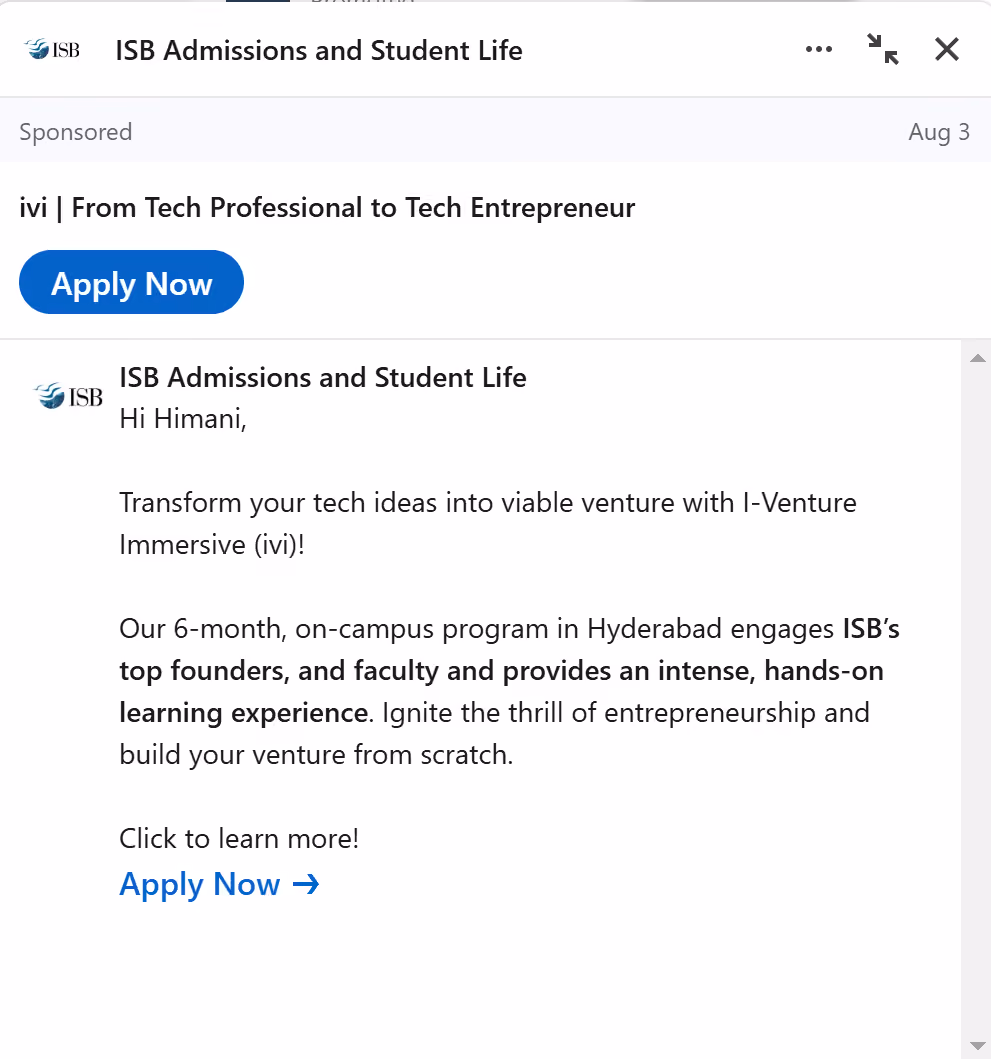Close the ISB Admissions conversation window
Screen dimensions: 991x1059
pos(946,49)
